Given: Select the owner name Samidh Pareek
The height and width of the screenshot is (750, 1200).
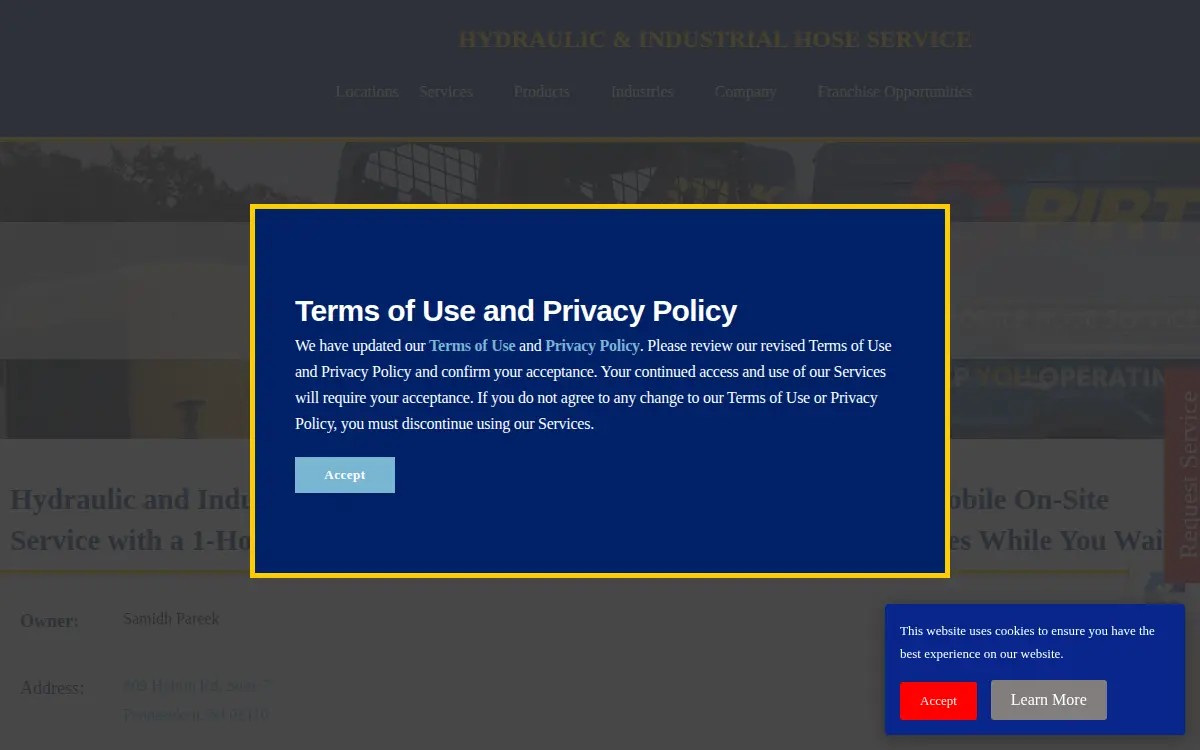Looking at the screenshot, I should point(171,619).
